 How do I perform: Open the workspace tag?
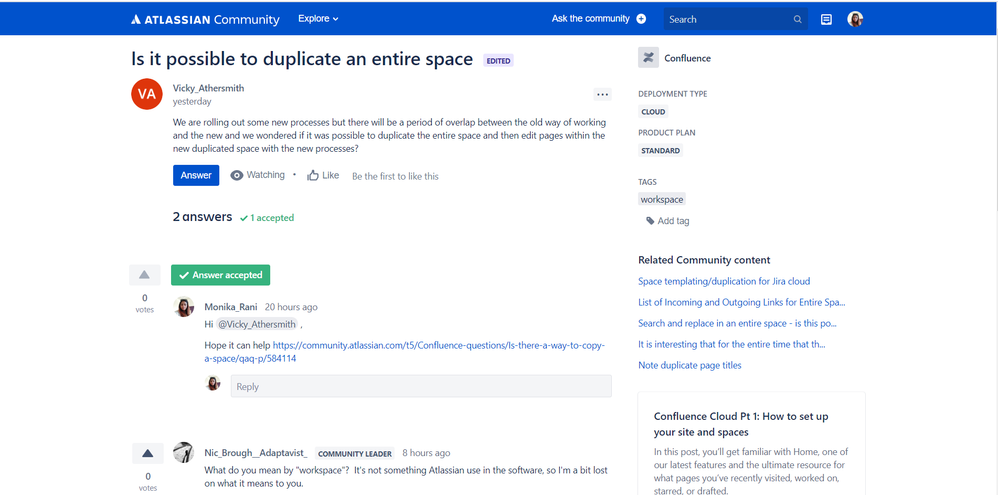click(662, 200)
